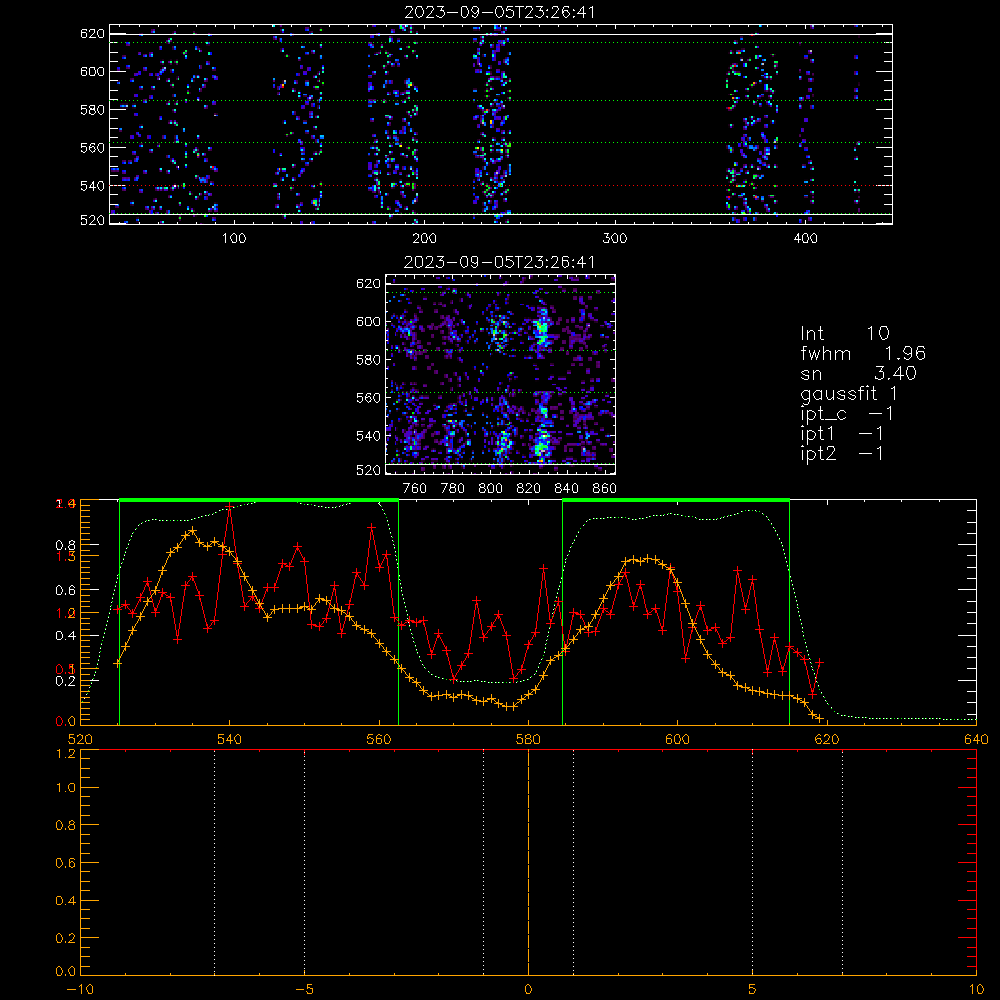Image resolution: width=1000 pixels, height=1000 pixels.
Task: Click y-axis label 580 on the middle image
Action: [368, 360]
